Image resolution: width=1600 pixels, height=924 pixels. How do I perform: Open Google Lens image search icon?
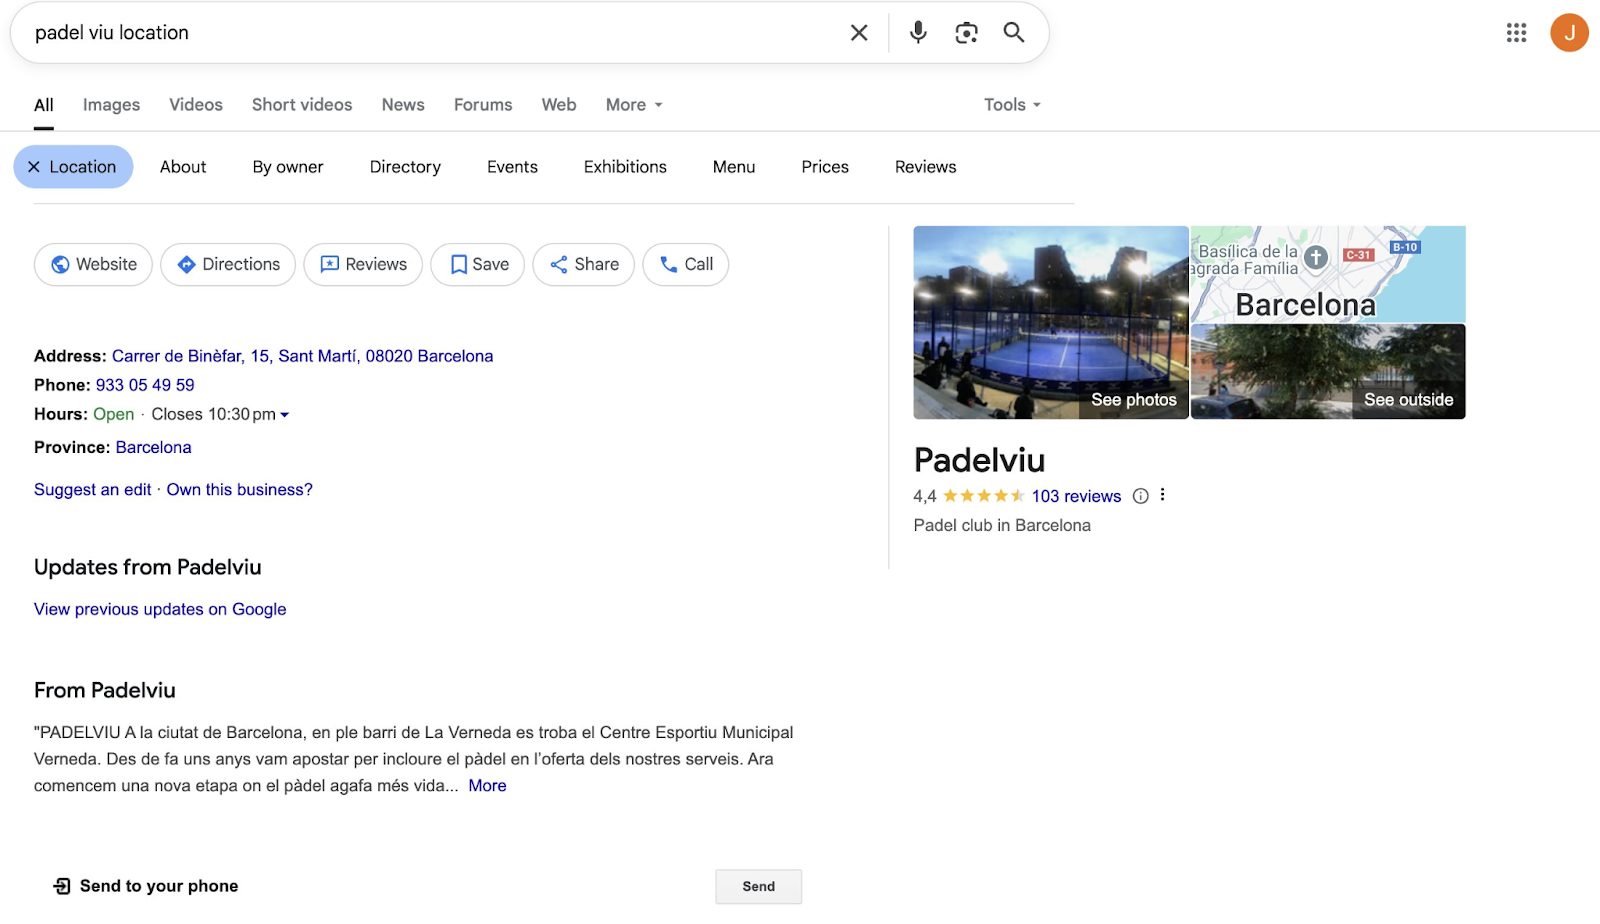966,33
